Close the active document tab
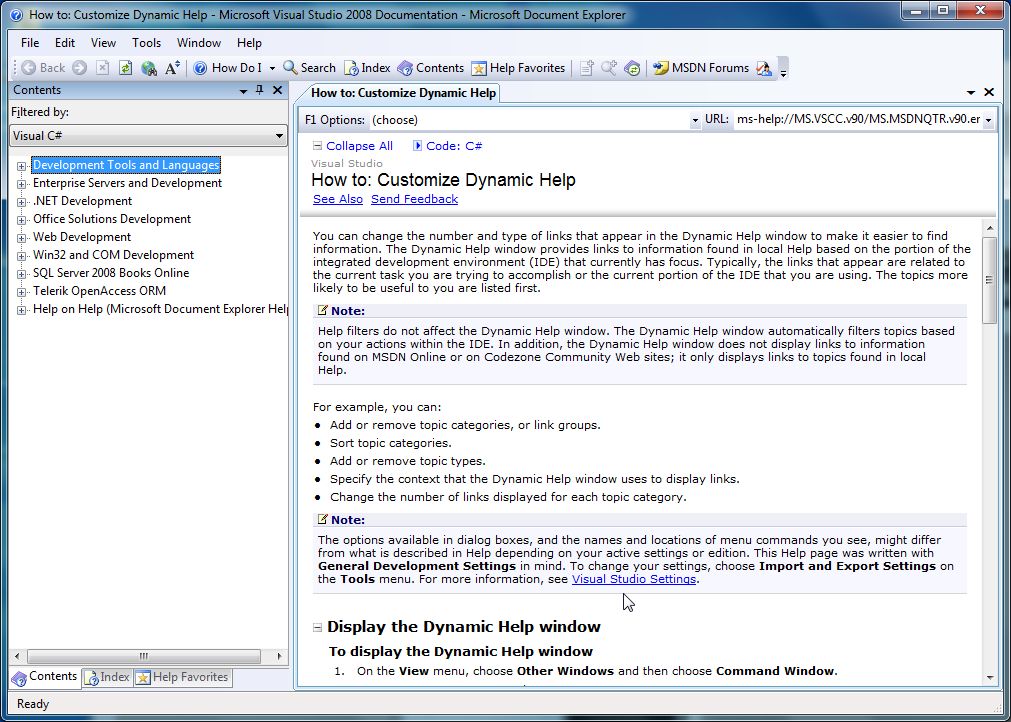 pos(989,93)
